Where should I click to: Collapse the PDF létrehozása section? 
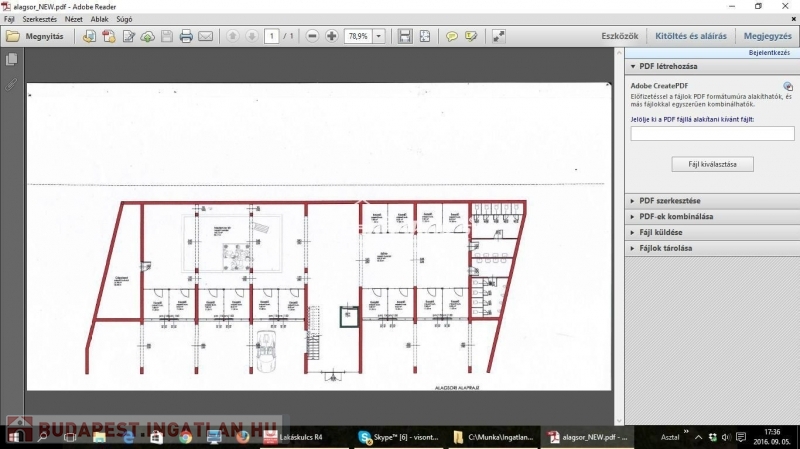point(668,66)
